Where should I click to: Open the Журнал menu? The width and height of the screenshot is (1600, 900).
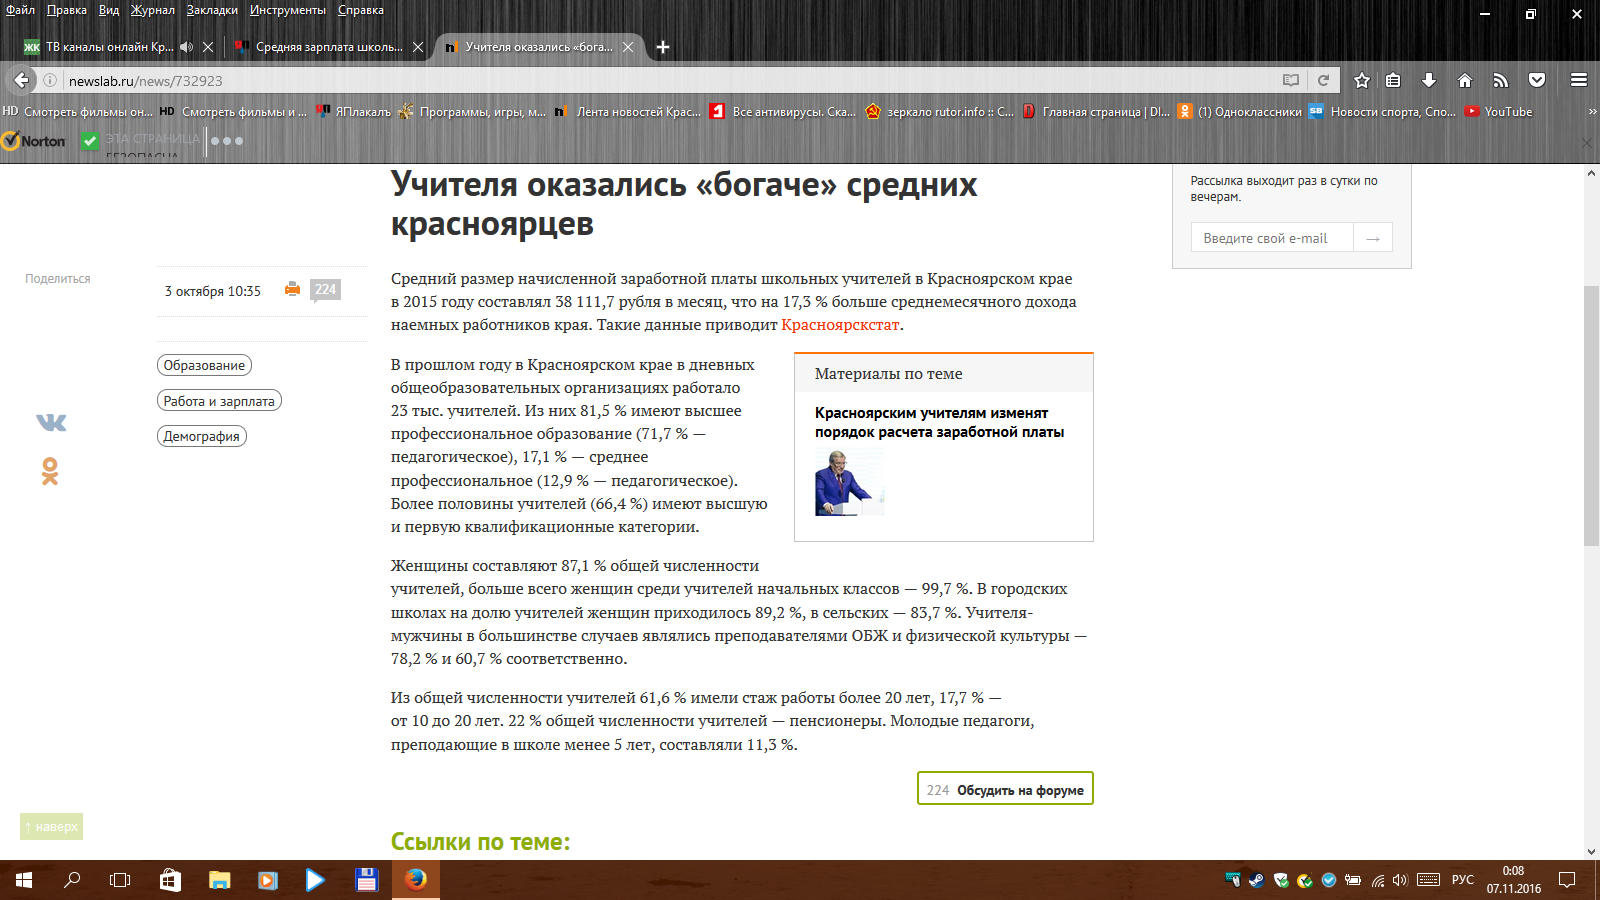click(x=153, y=10)
